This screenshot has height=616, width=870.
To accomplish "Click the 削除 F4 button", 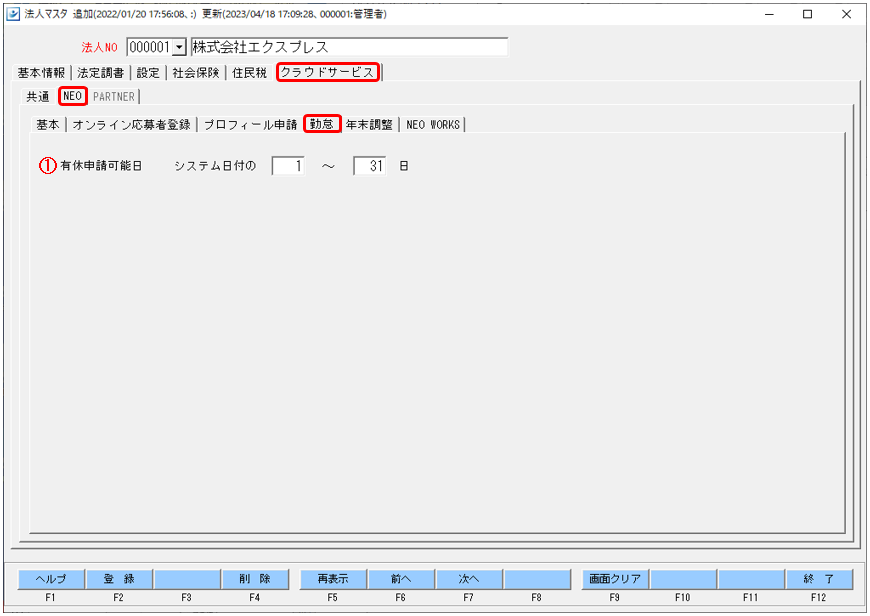I will [x=255, y=579].
